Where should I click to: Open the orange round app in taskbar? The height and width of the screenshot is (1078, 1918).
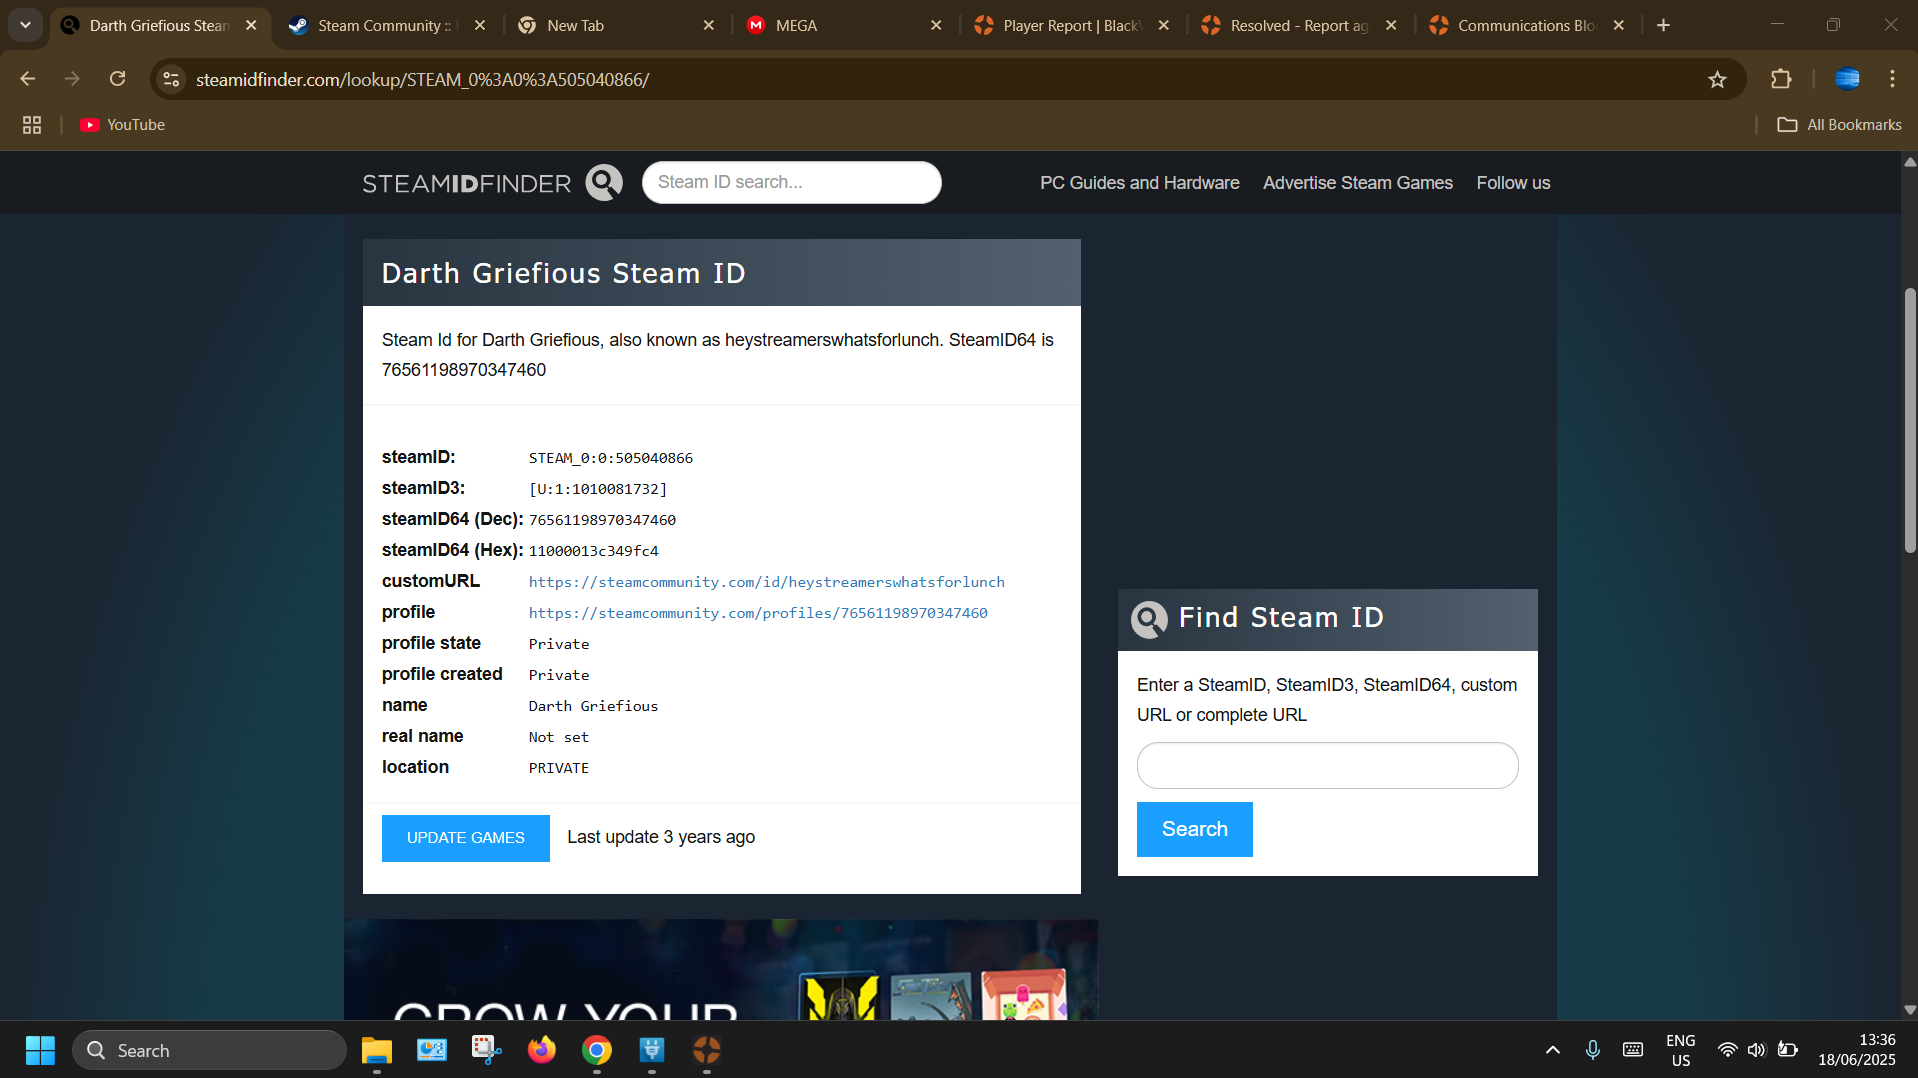click(706, 1050)
